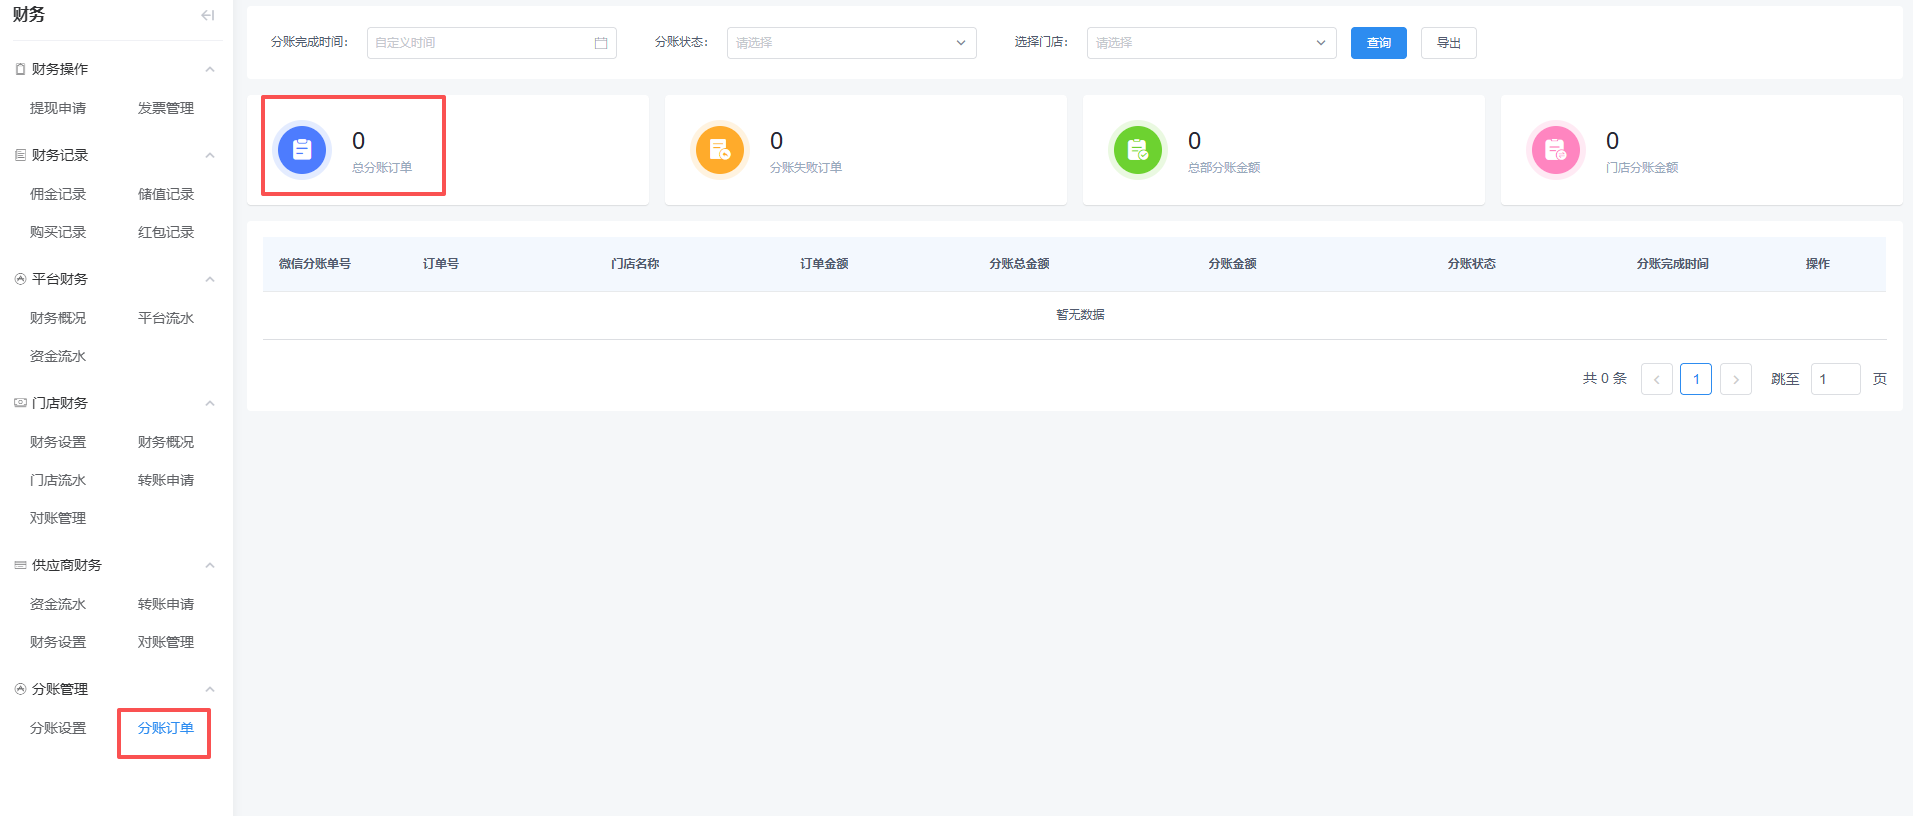1913x816 pixels.
Task: Click the orange 分账失败订单 icon
Action: (x=720, y=150)
